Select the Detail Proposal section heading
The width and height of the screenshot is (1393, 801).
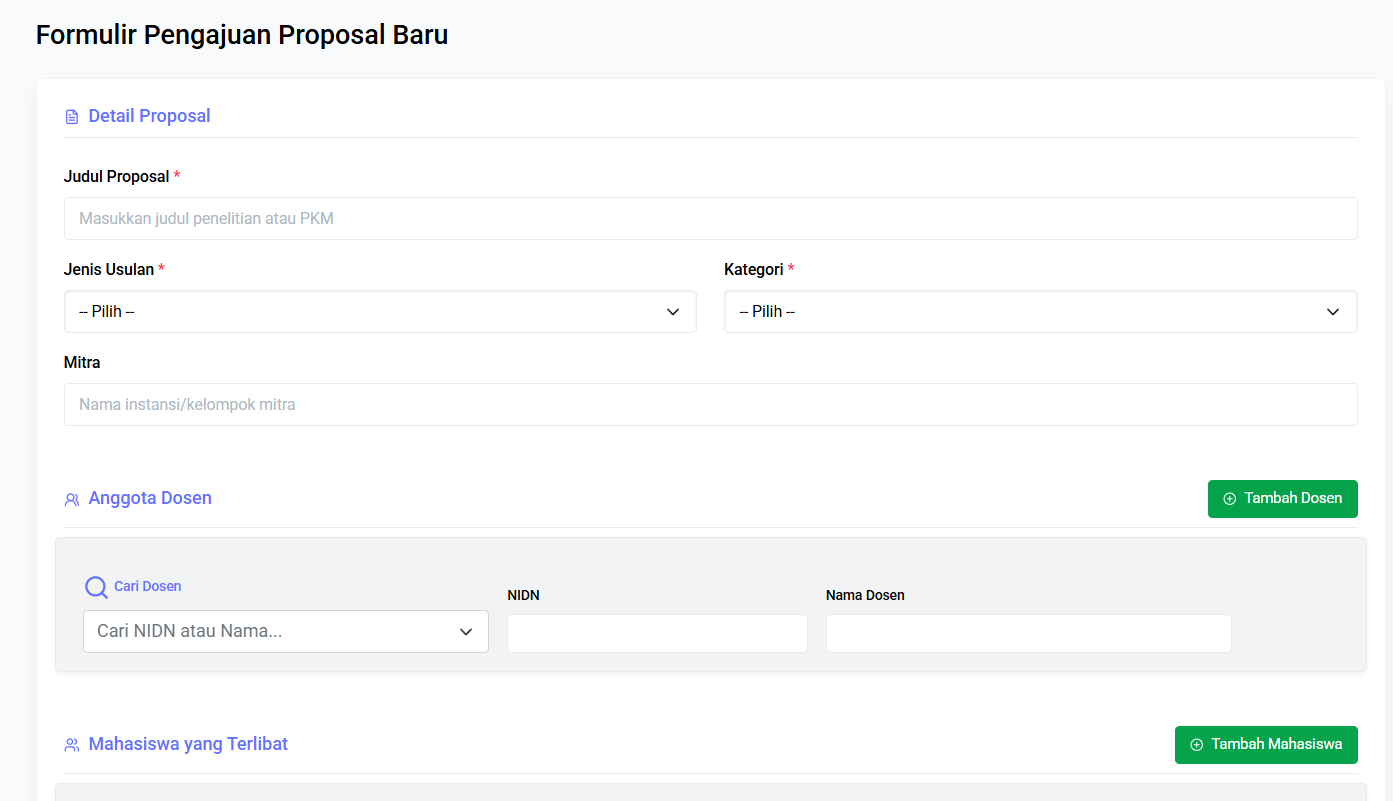pos(149,116)
